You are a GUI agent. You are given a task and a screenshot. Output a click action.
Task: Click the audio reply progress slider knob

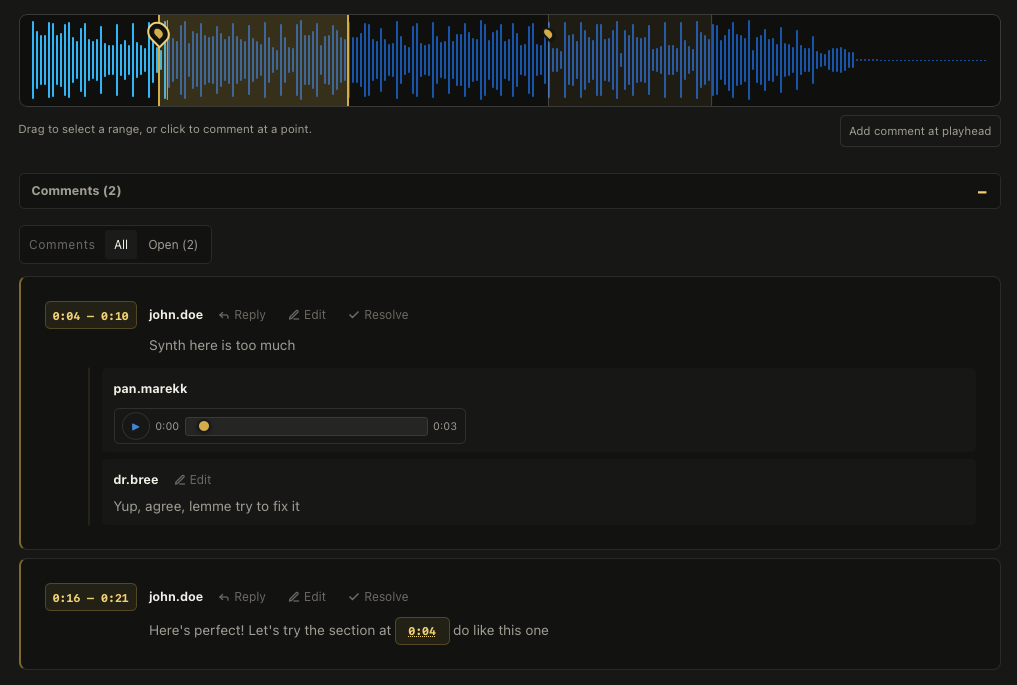(x=204, y=426)
